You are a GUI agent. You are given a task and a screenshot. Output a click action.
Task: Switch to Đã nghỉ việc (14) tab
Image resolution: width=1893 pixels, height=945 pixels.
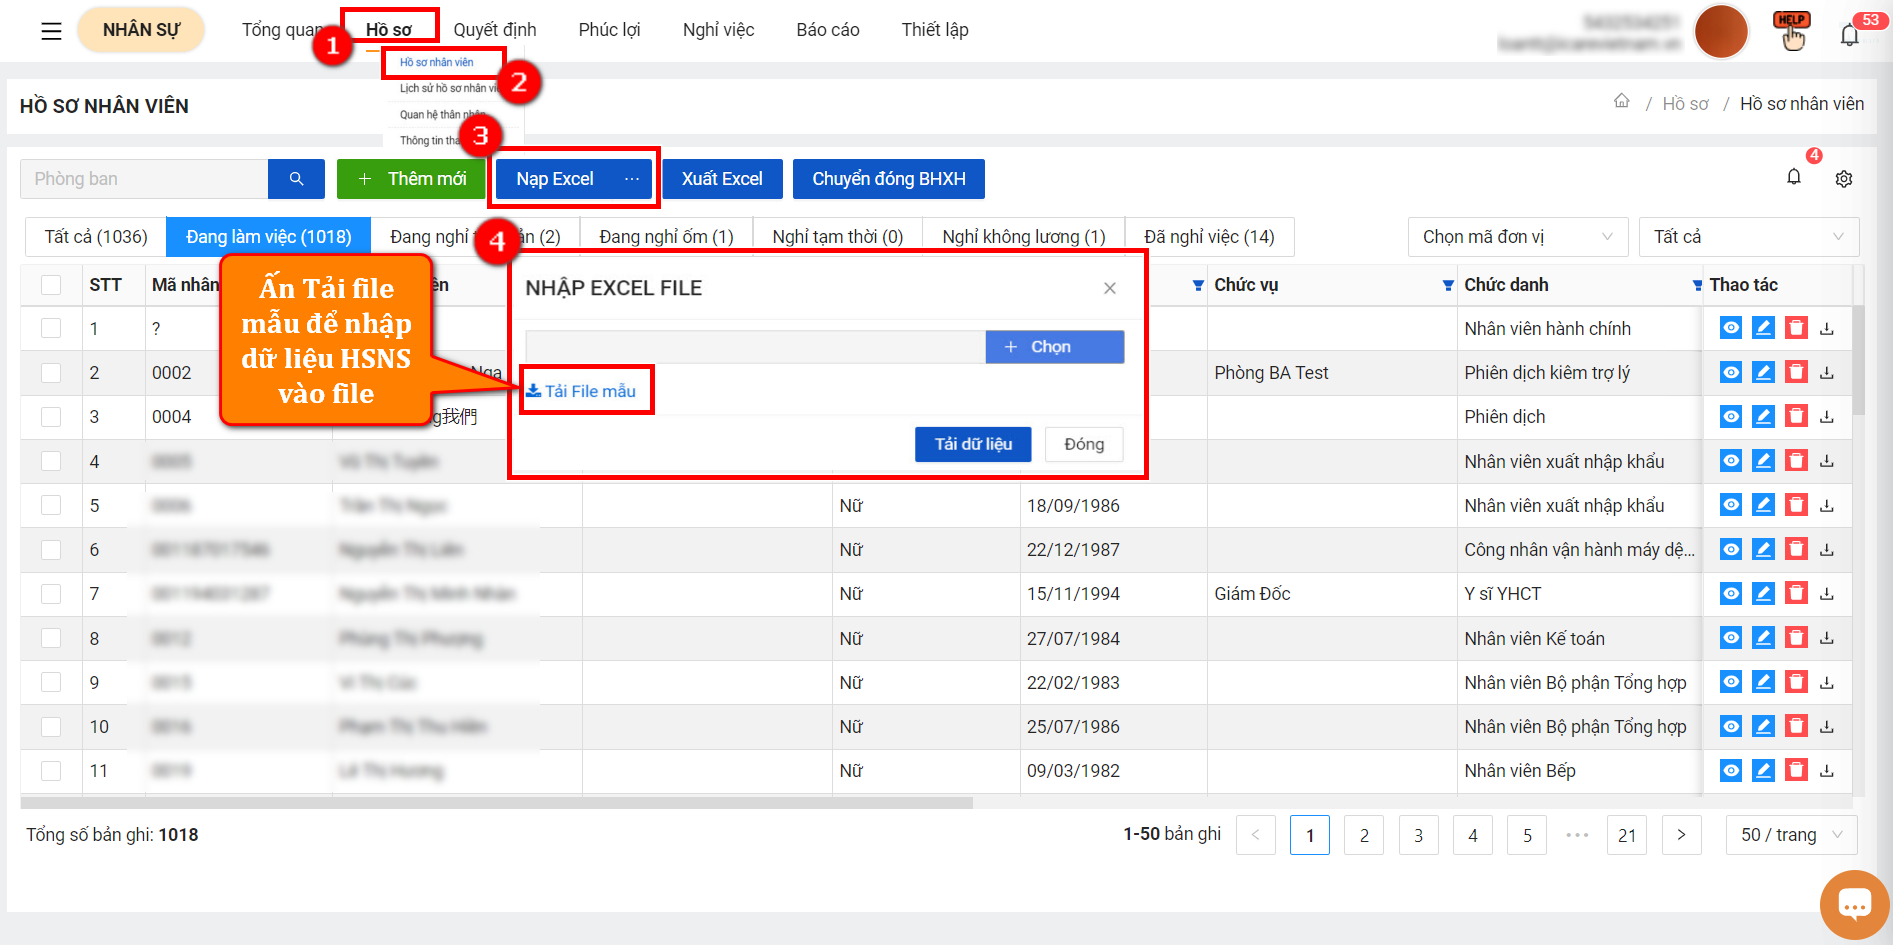(x=1209, y=237)
